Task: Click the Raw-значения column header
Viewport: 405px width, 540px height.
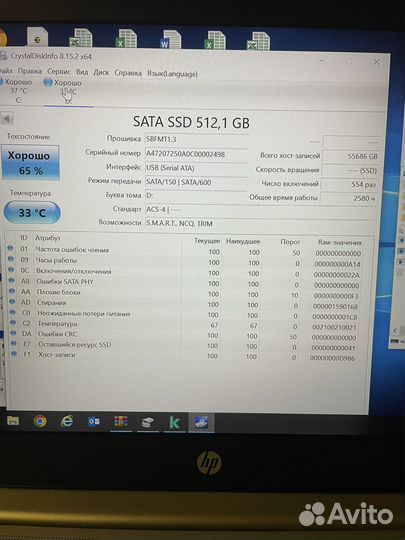Action: tap(340, 242)
